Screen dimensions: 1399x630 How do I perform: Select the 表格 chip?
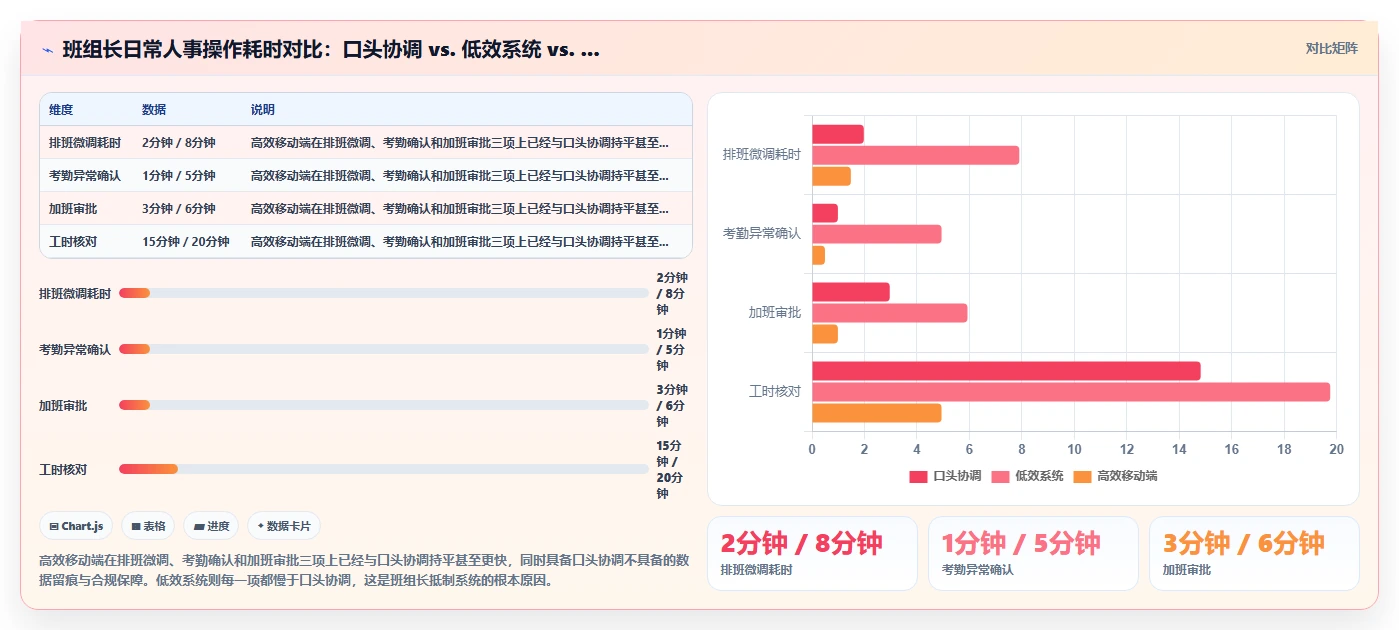pyautogui.click(x=148, y=526)
